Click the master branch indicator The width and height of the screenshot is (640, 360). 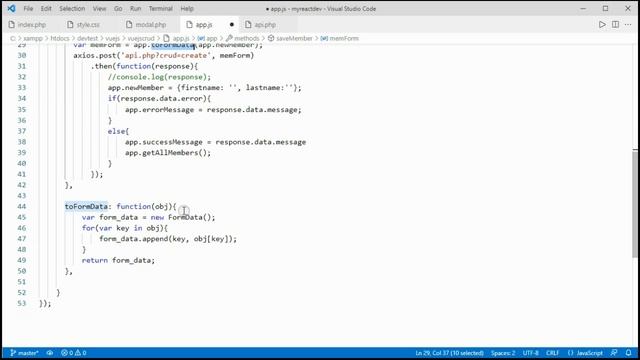(24, 353)
